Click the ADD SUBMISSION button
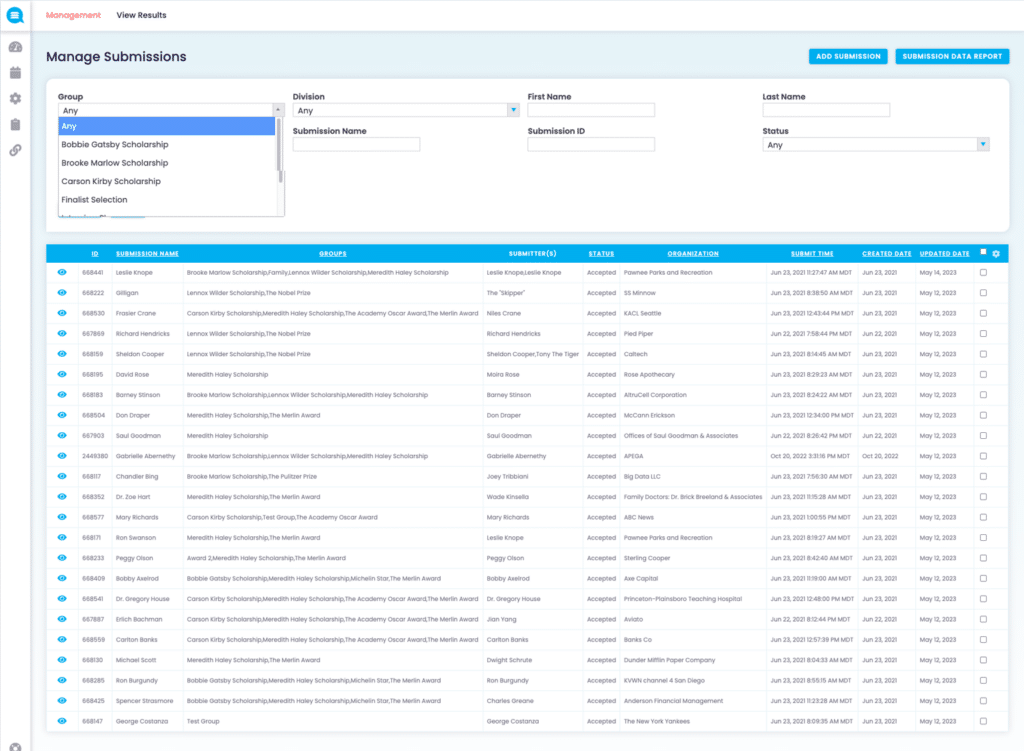1024x751 pixels. (x=847, y=56)
